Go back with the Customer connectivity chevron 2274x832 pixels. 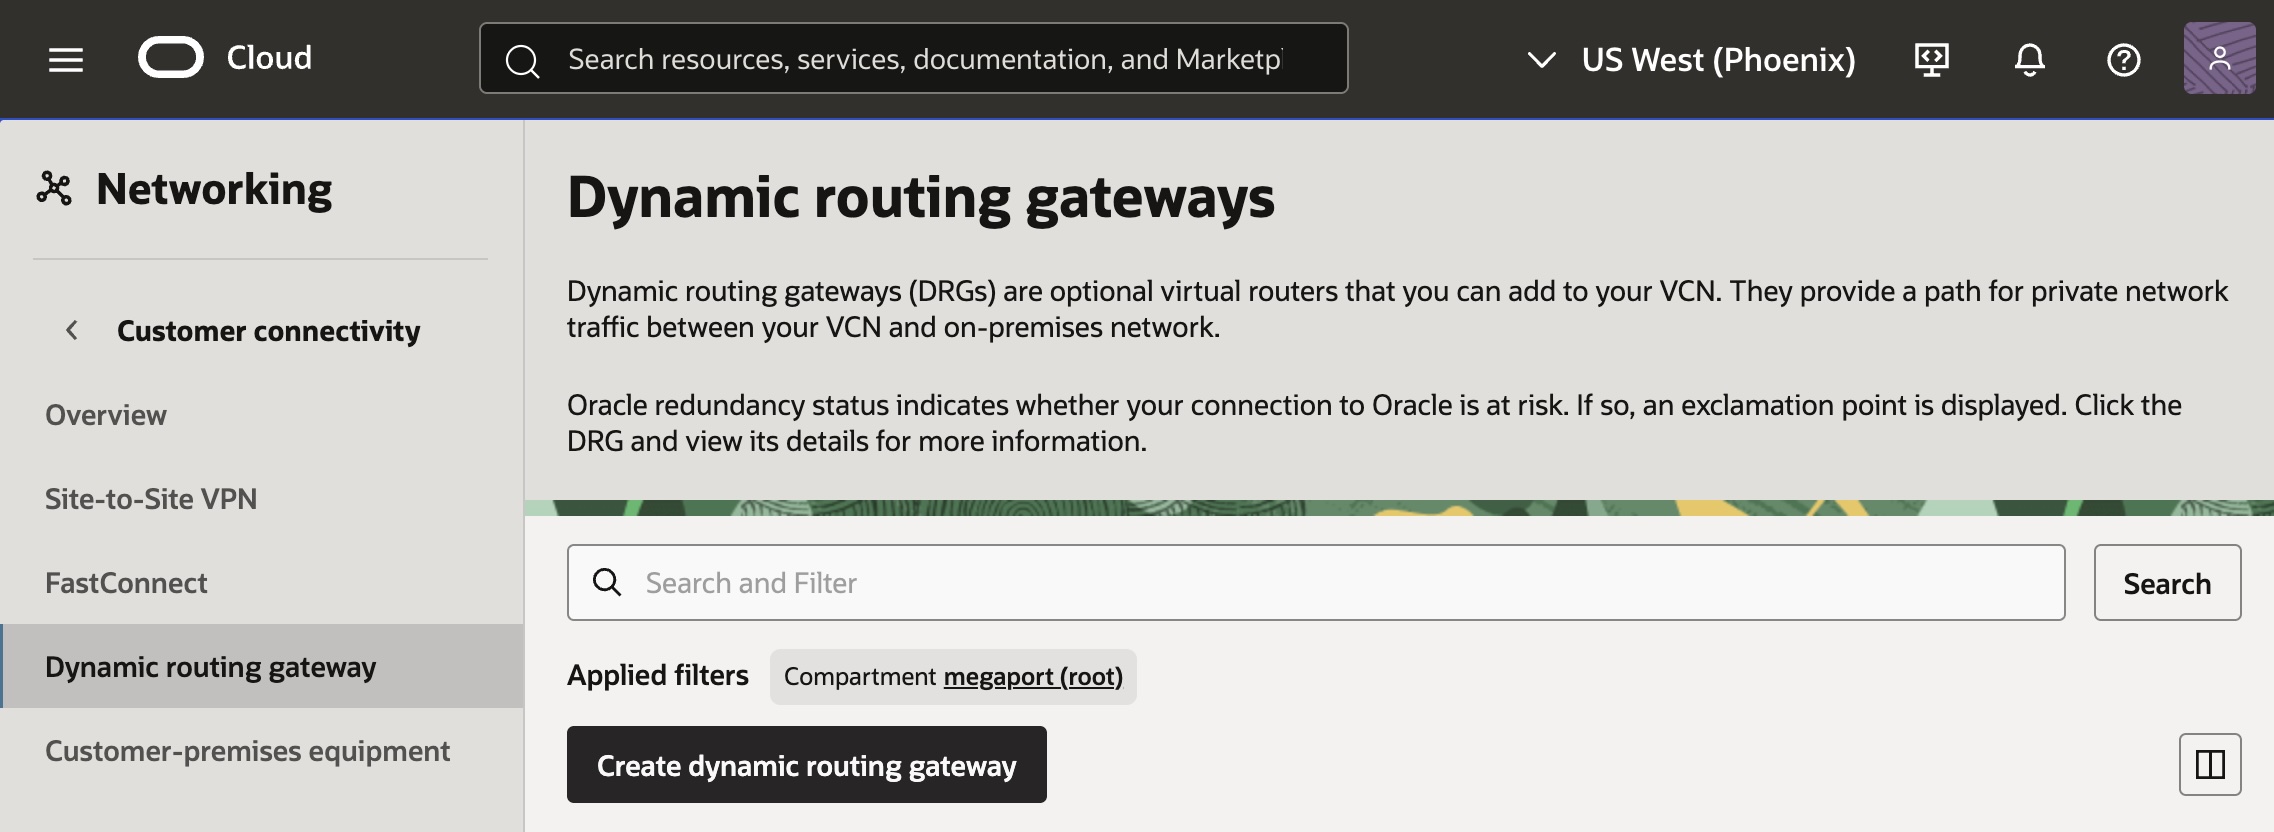point(72,330)
